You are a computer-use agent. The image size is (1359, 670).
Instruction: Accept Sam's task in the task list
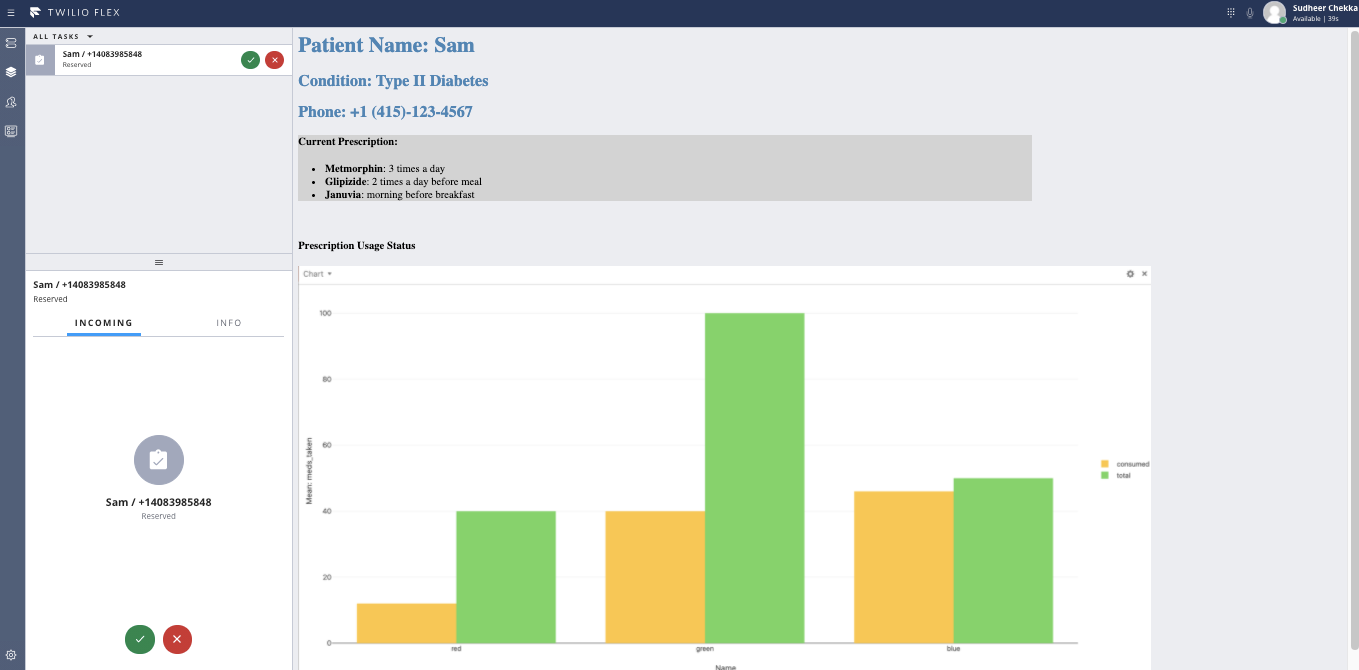pyautogui.click(x=250, y=60)
